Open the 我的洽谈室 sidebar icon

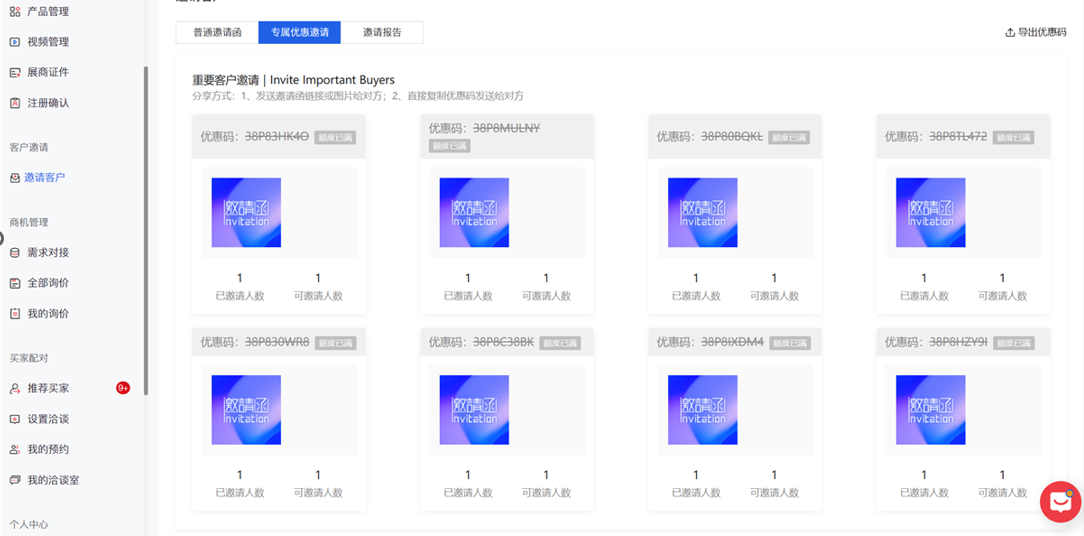[15, 480]
